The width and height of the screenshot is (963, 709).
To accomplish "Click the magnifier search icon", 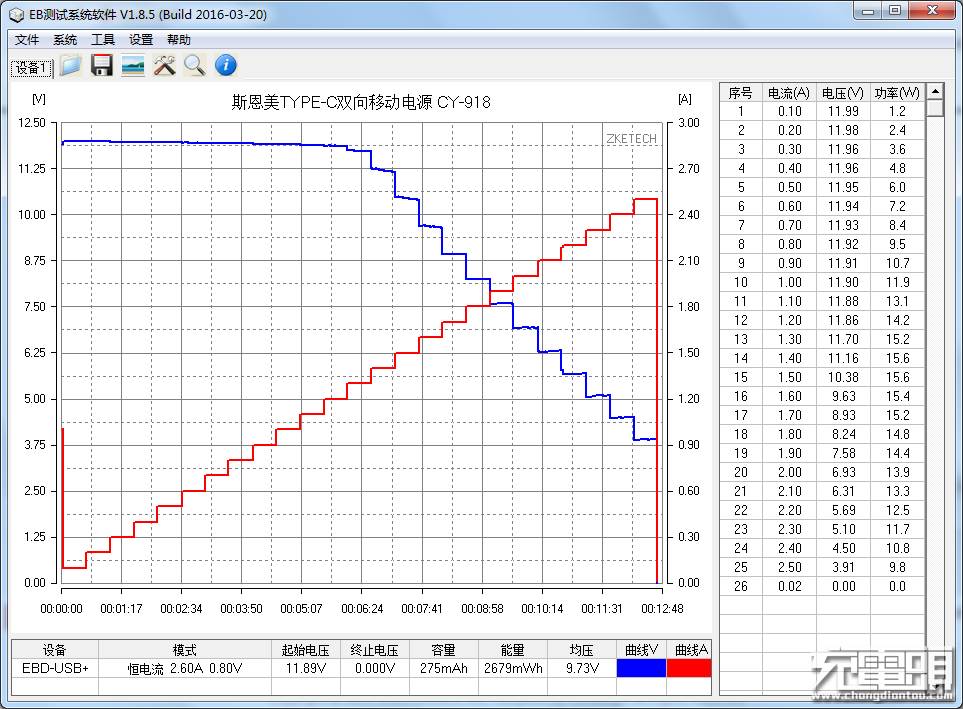I will 195,65.
